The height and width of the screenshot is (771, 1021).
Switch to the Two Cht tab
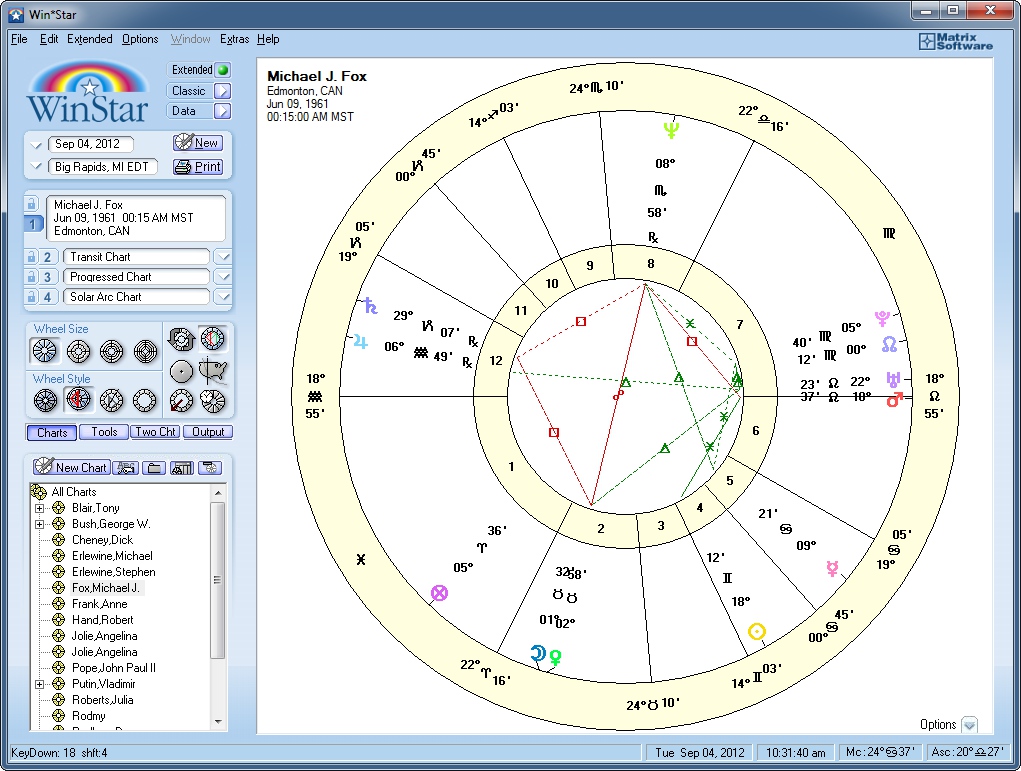coord(156,432)
